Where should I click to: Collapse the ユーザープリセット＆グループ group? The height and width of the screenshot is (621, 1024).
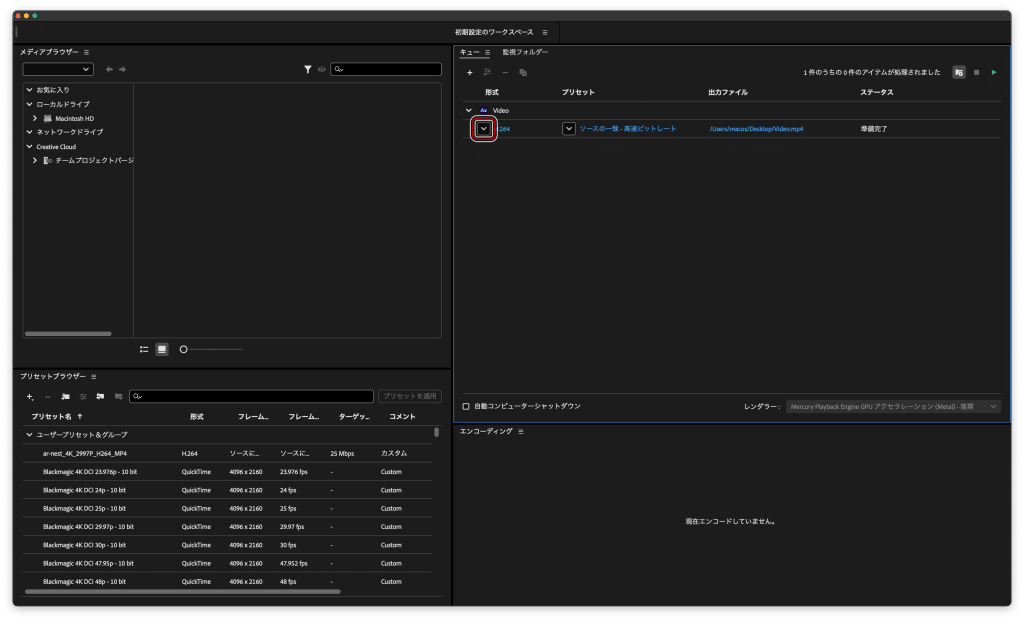point(29,435)
